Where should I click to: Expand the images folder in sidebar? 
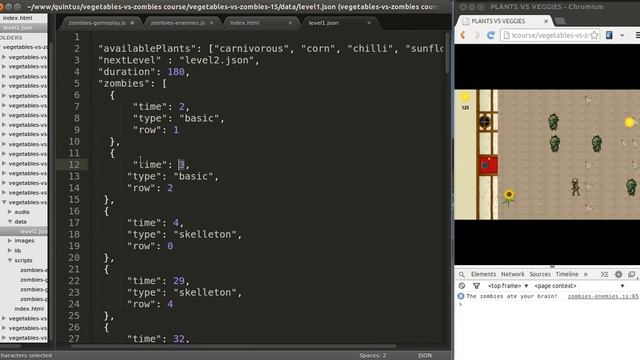click(10, 240)
